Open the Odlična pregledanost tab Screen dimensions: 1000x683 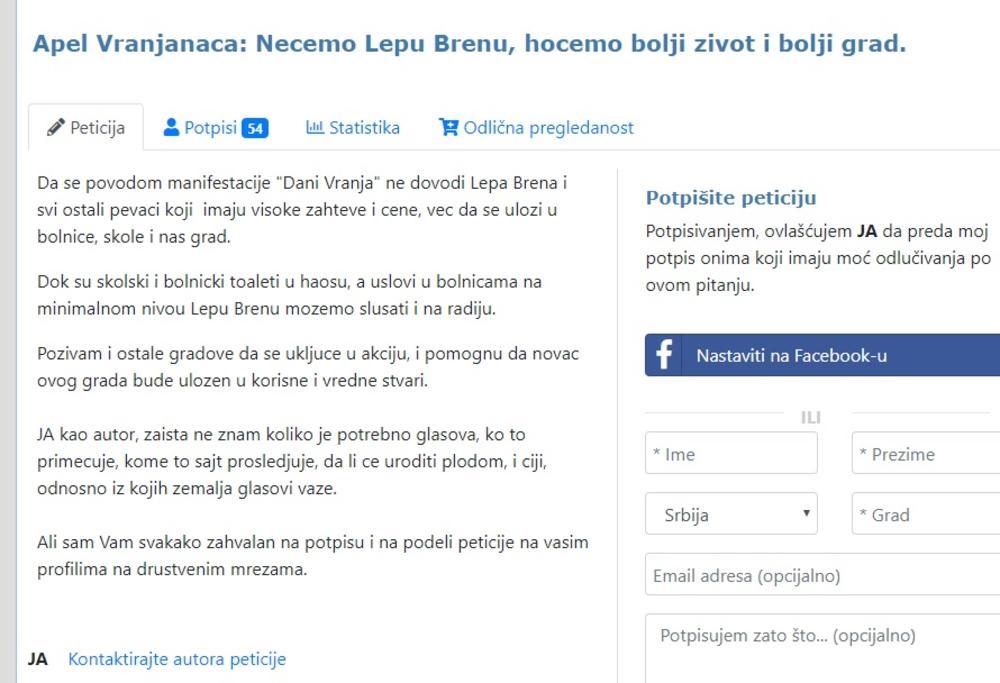(x=536, y=128)
